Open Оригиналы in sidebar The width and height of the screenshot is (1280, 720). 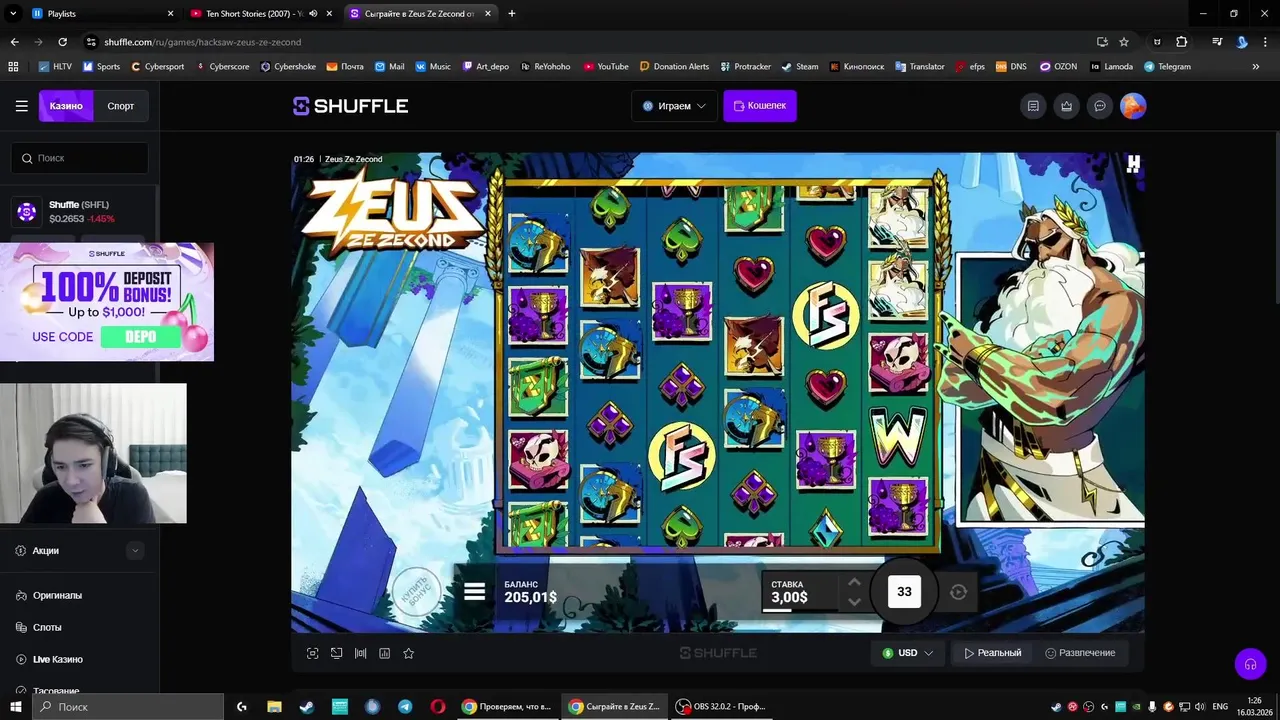tap(57, 595)
